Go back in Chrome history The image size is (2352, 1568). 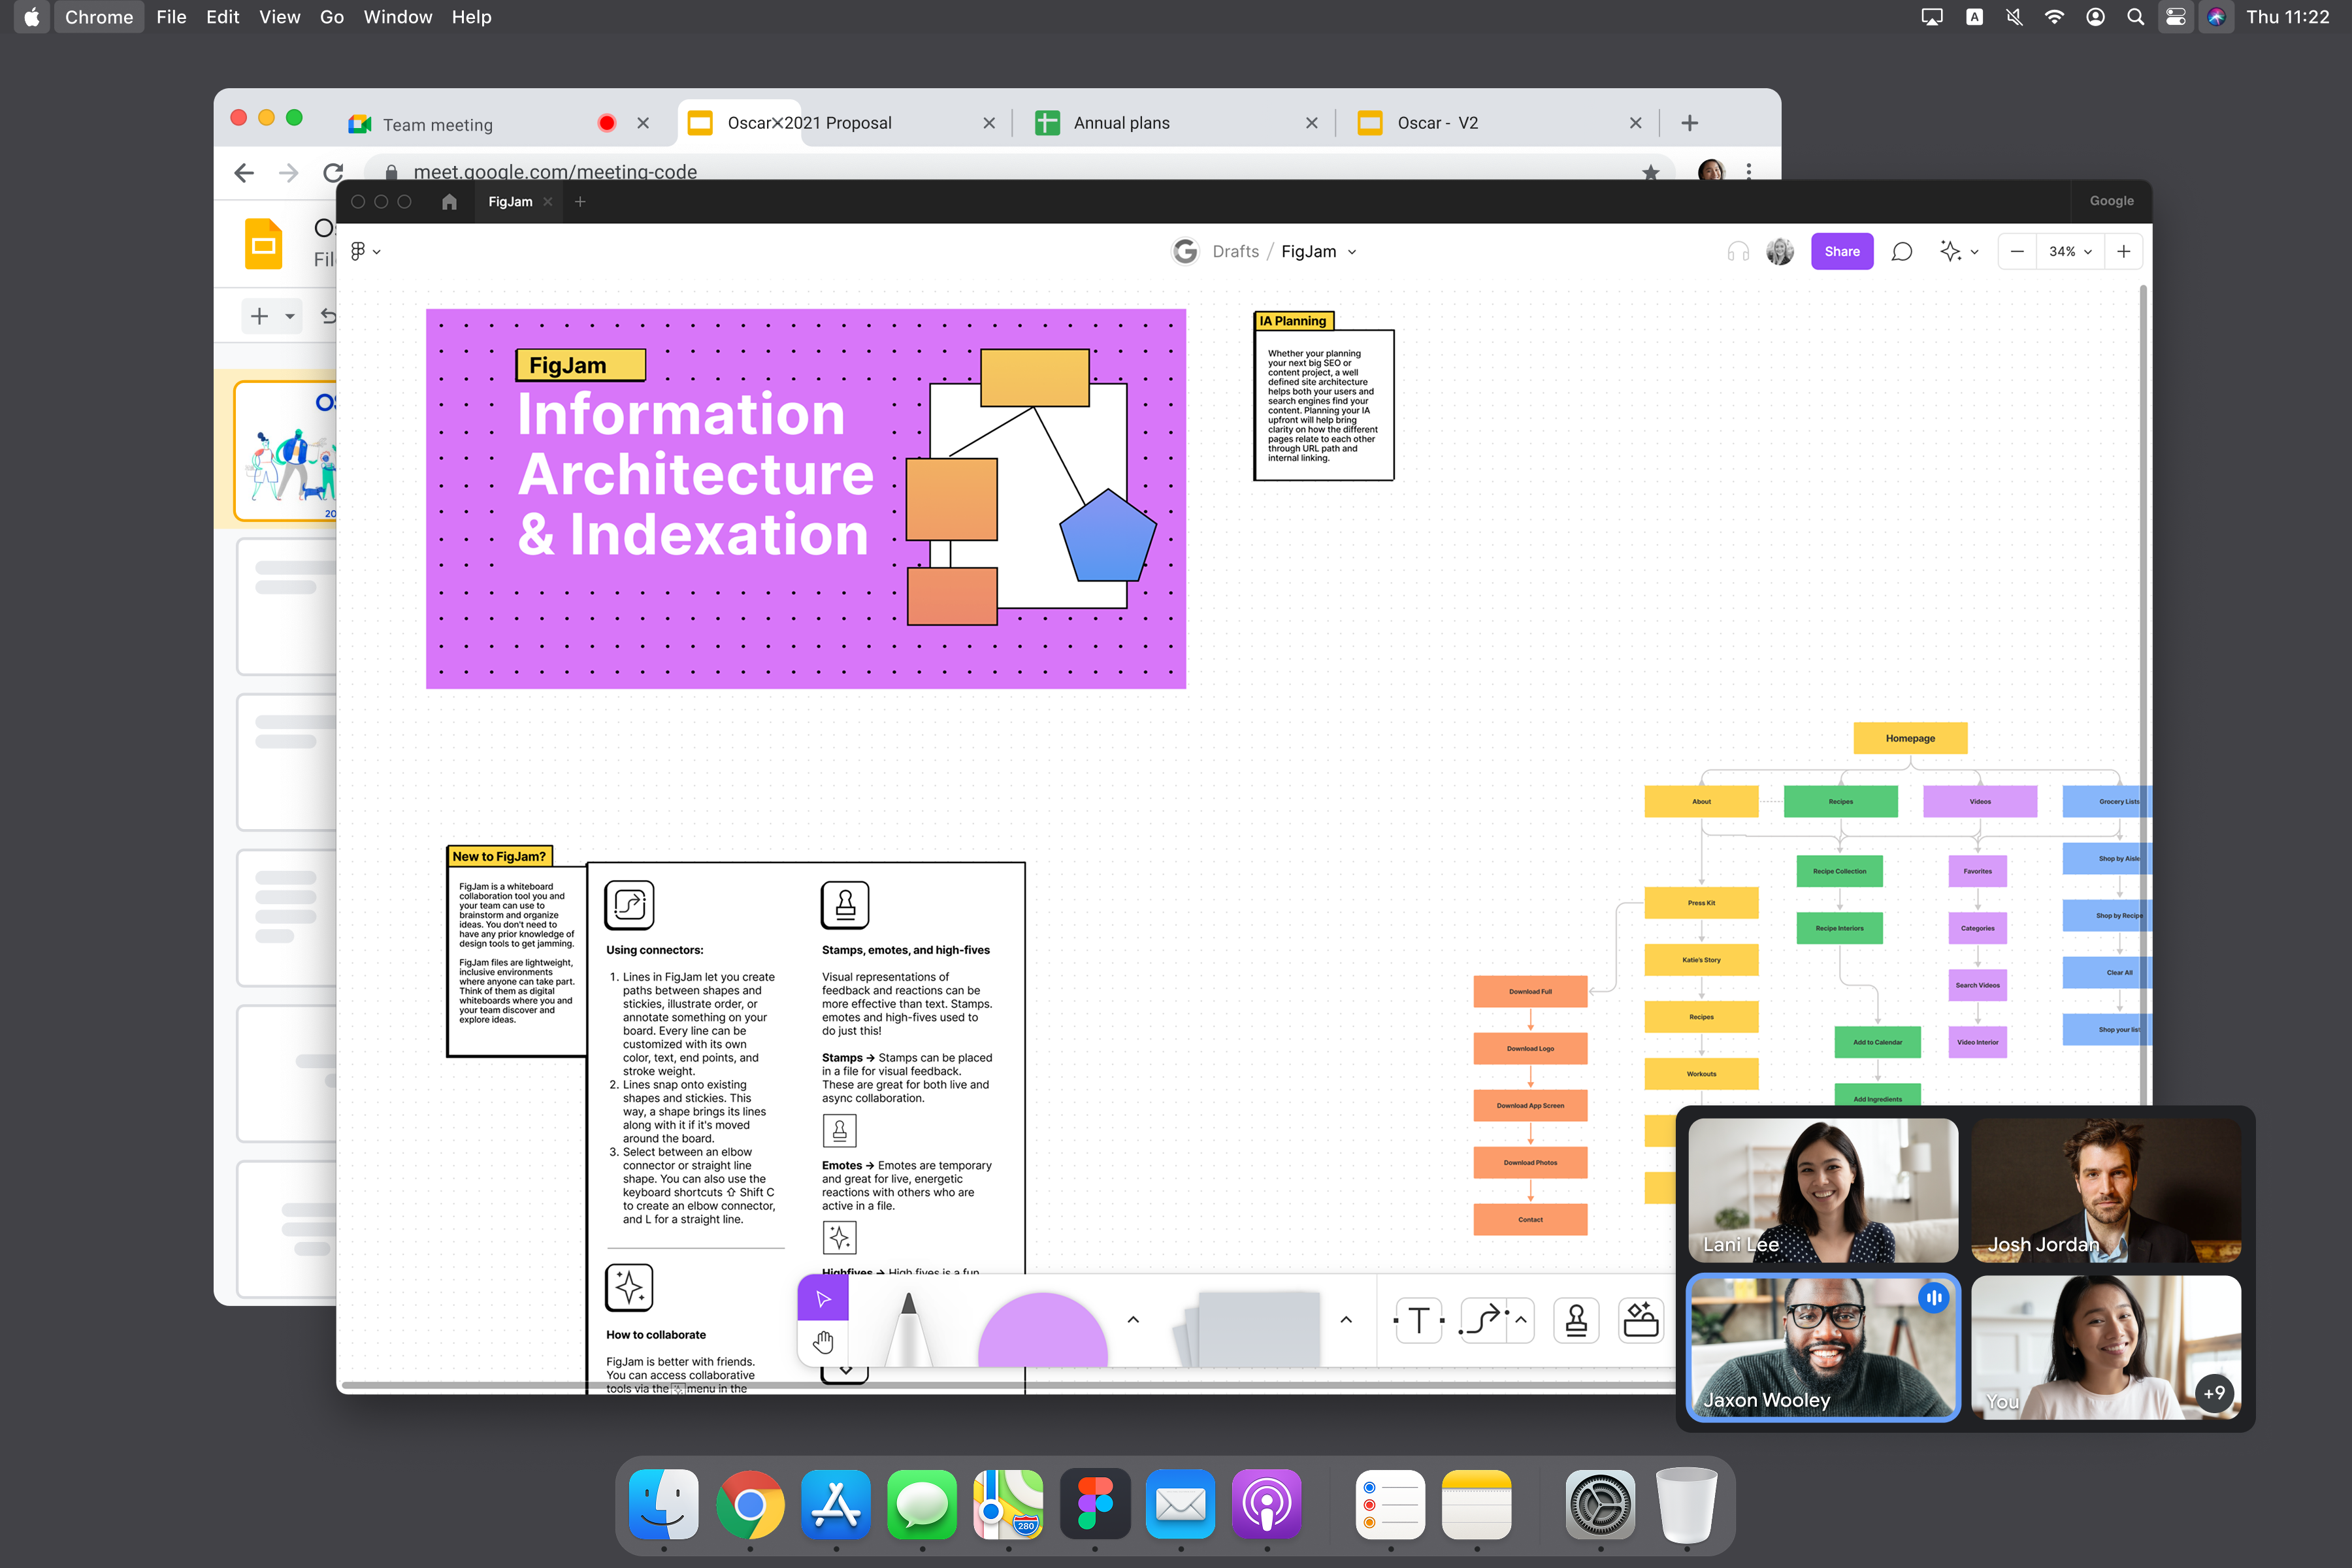(x=244, y=172)
